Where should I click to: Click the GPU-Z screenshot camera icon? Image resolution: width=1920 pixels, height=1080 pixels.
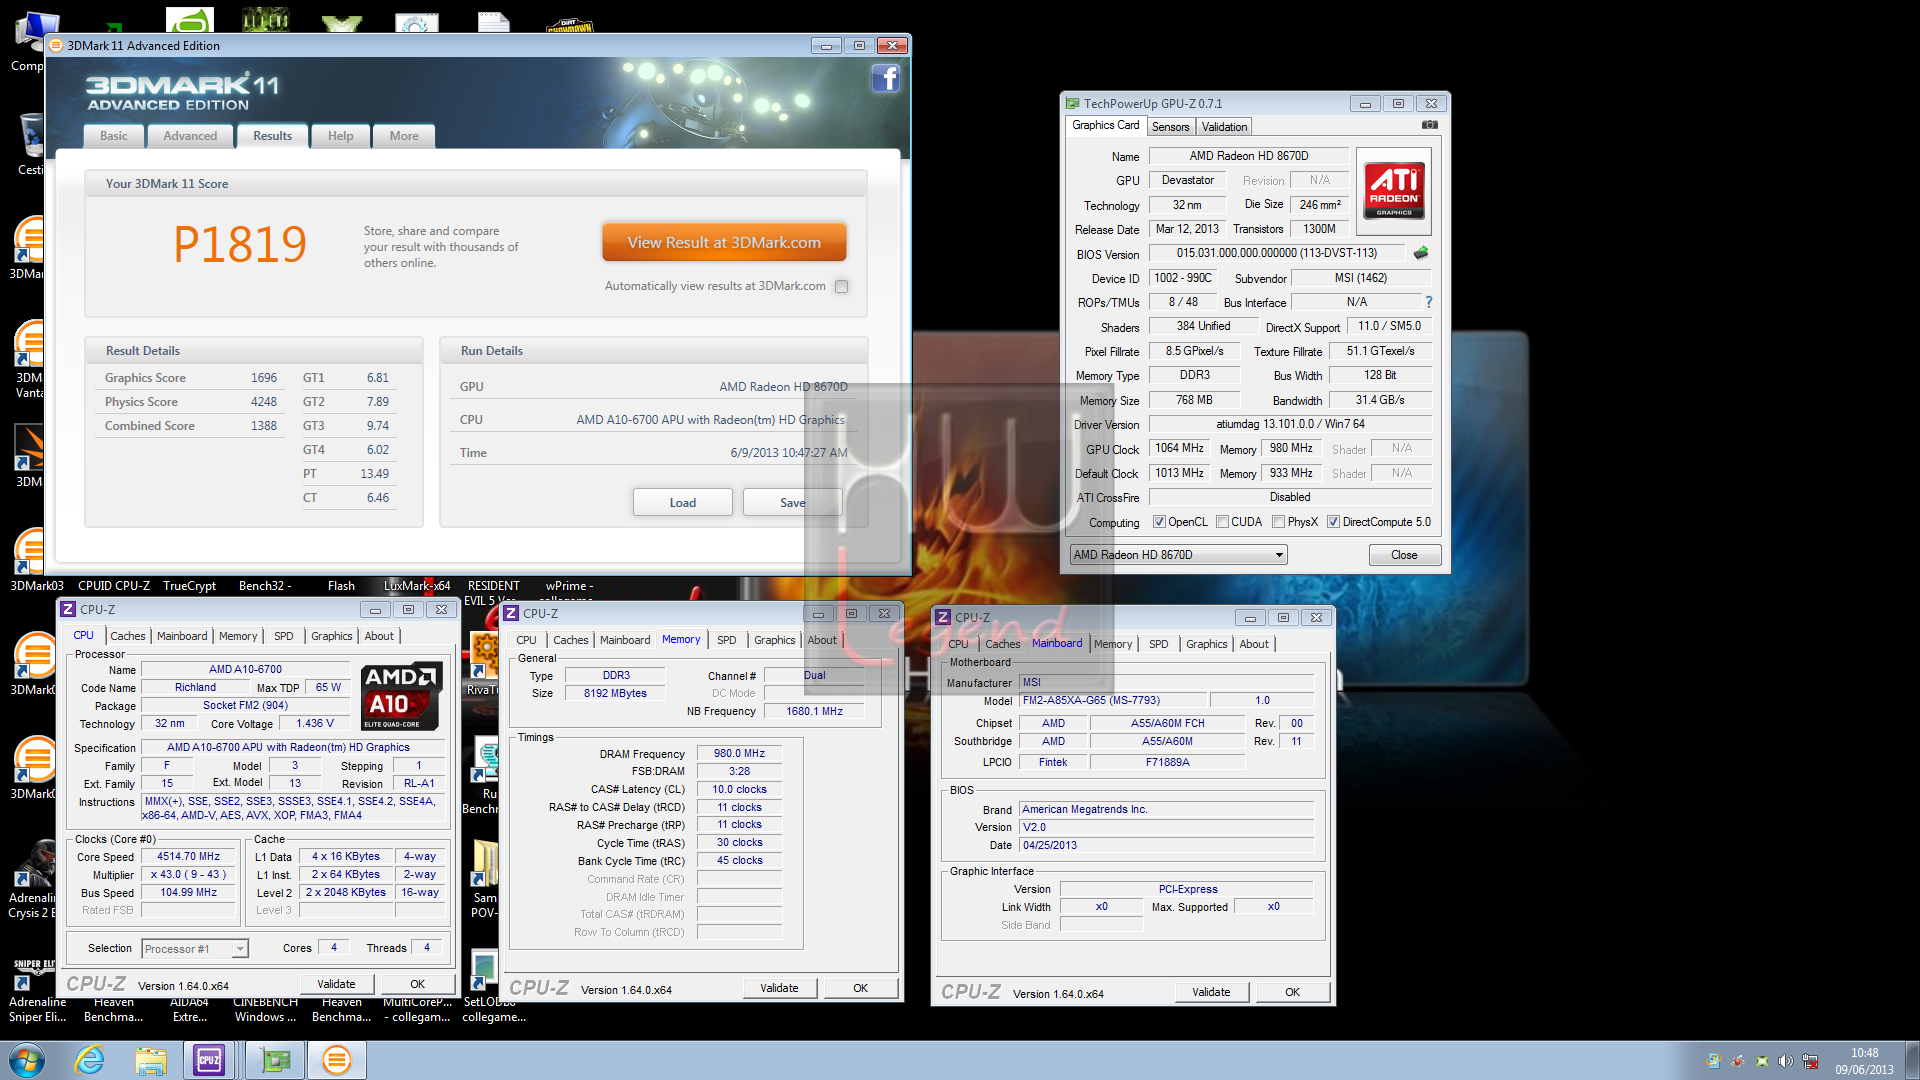tap(1430, 125)
